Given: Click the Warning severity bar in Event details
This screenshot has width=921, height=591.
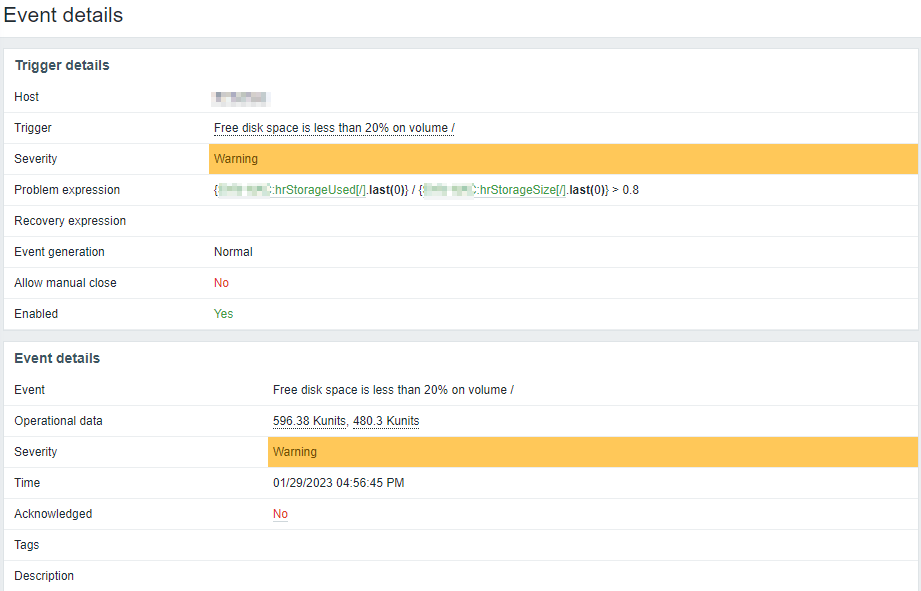Looking at the screenshot, I should click(x=592, y=452).
